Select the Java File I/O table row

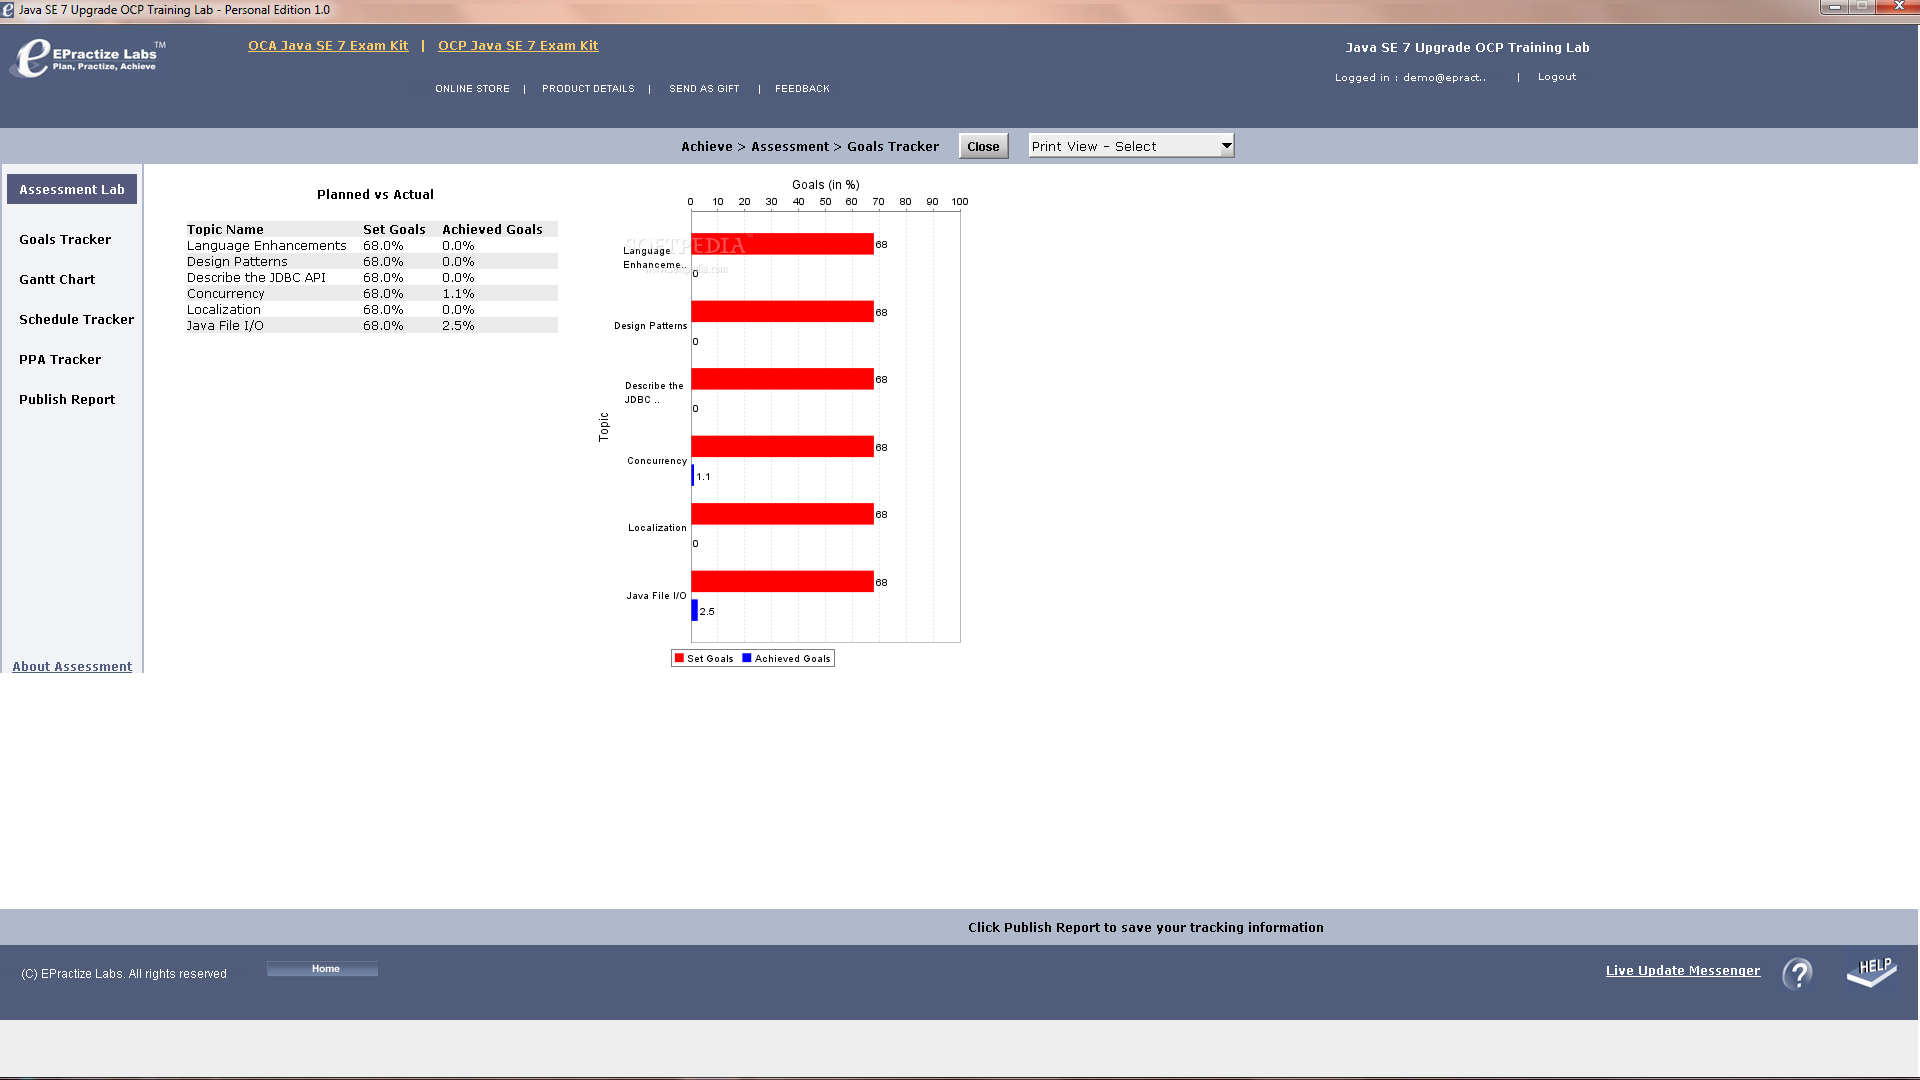372,325
